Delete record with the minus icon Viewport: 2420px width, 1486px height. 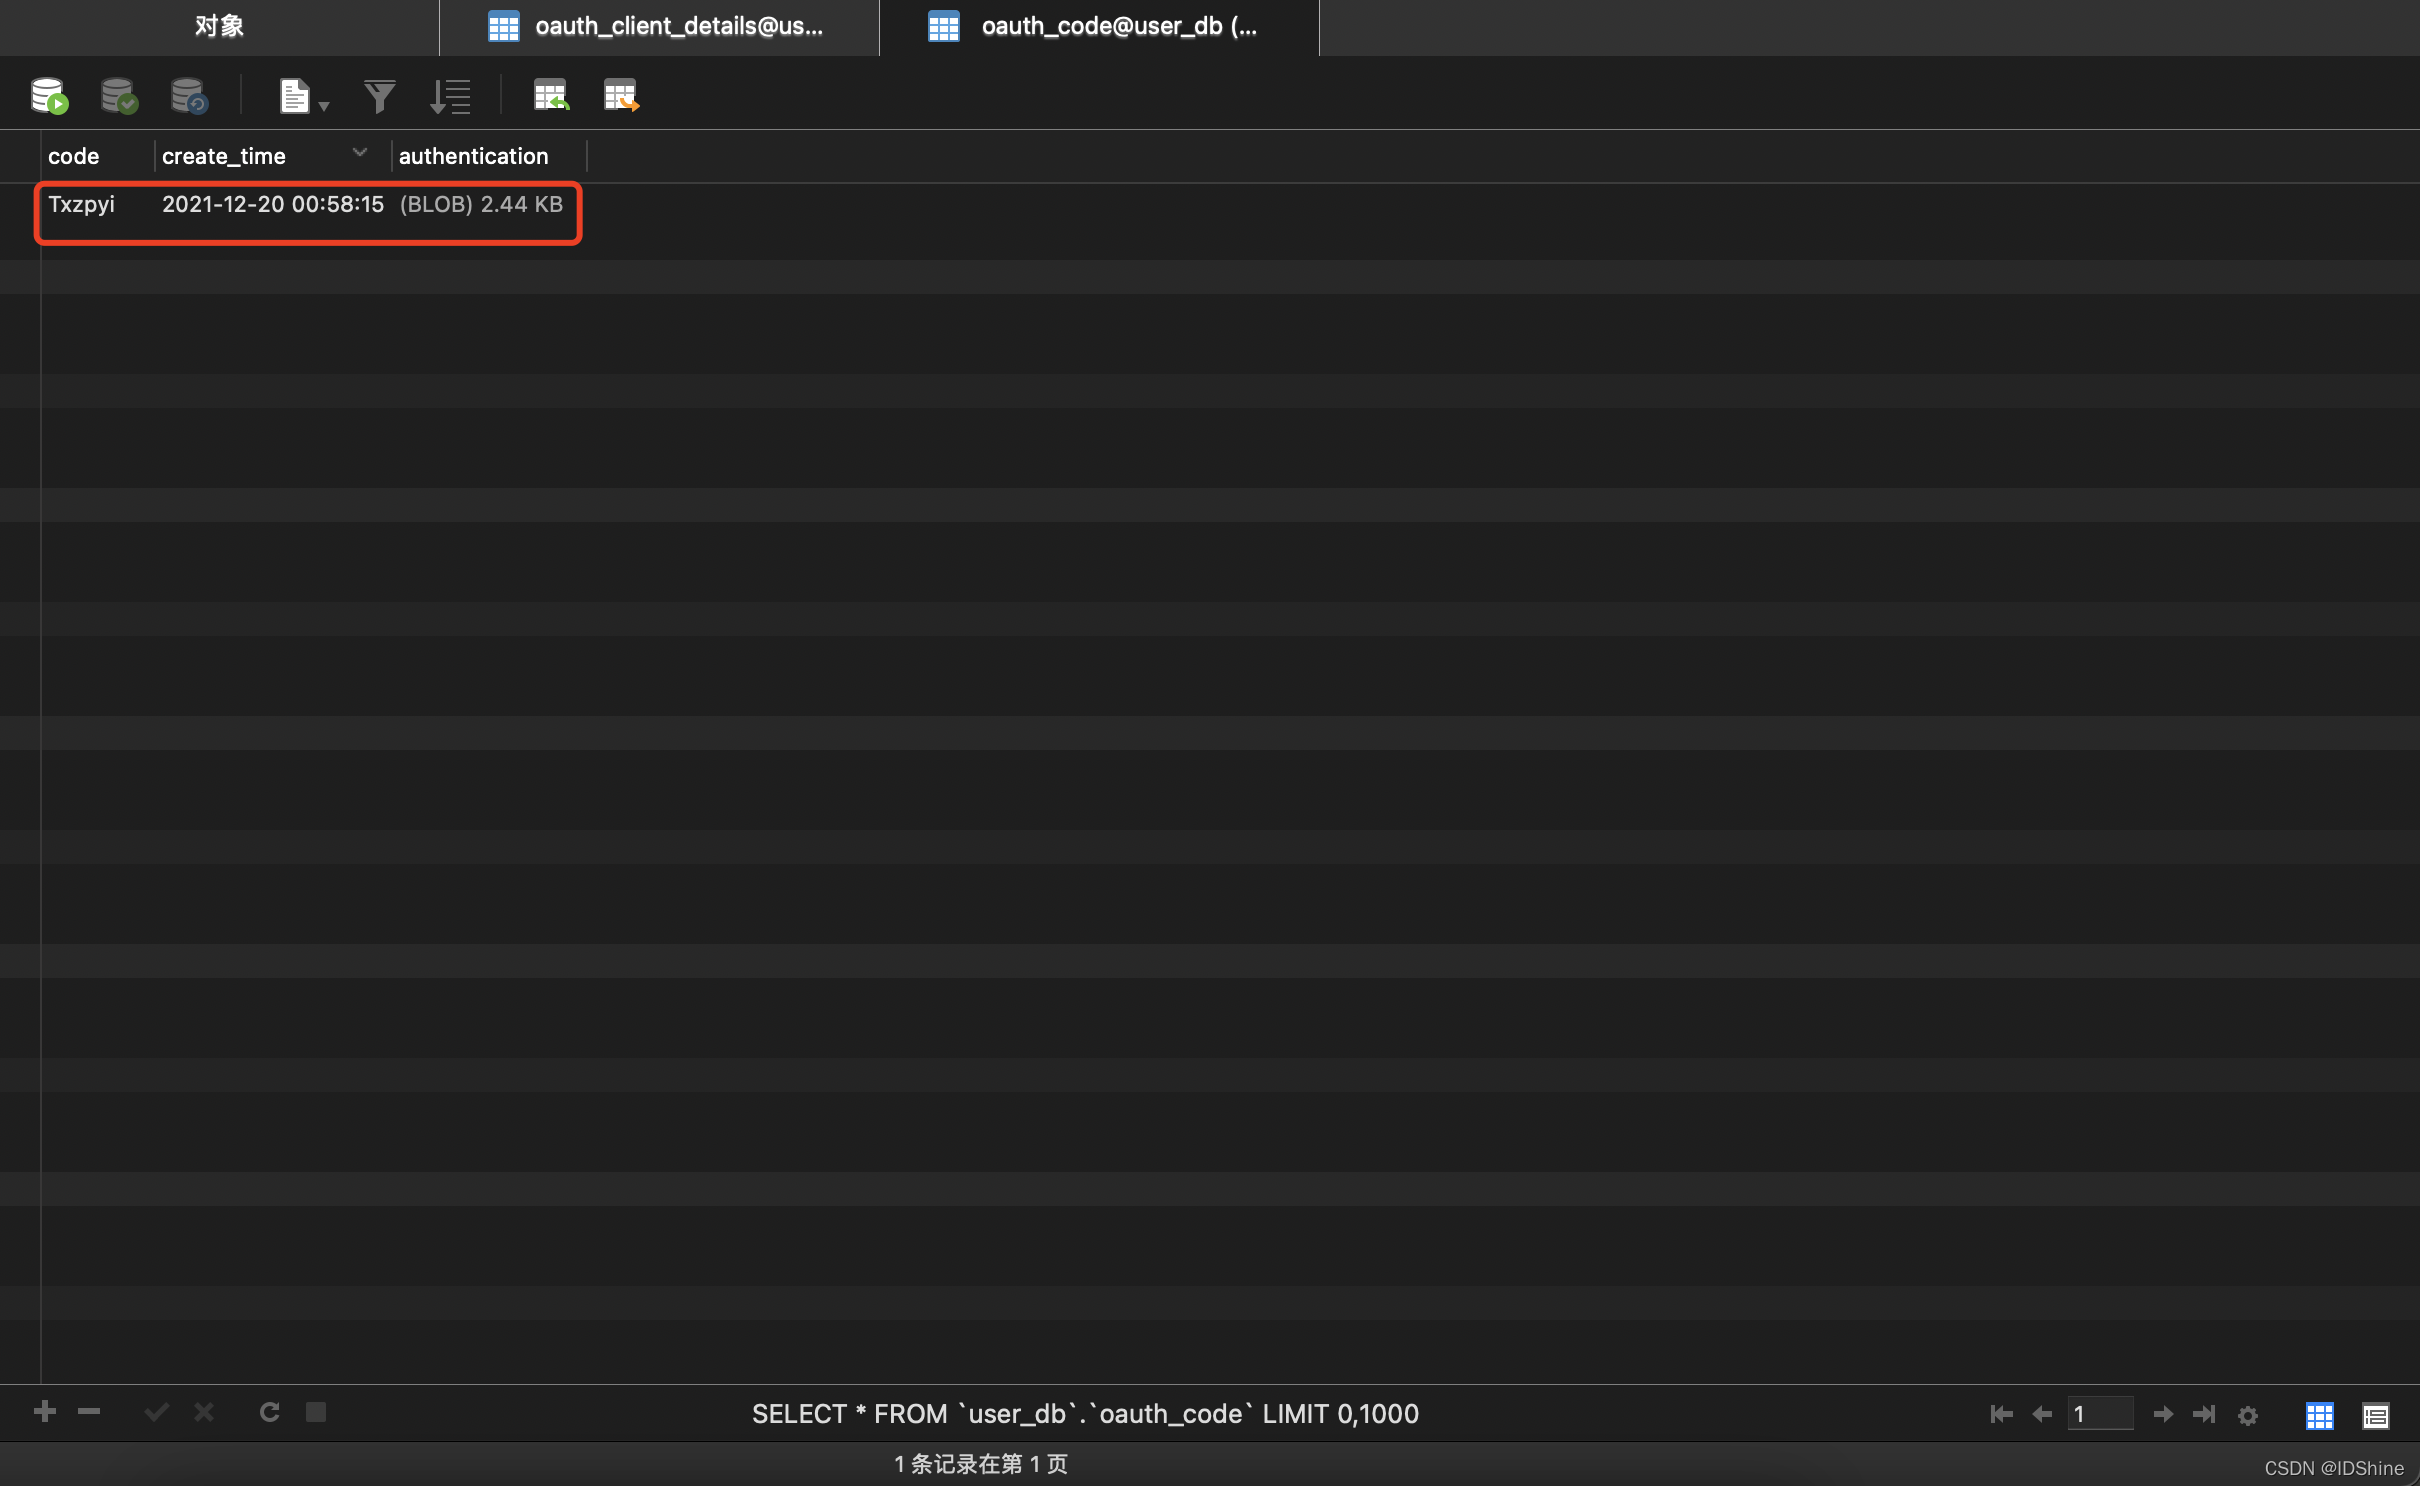pyautogui.click(x=89, y=1412)
